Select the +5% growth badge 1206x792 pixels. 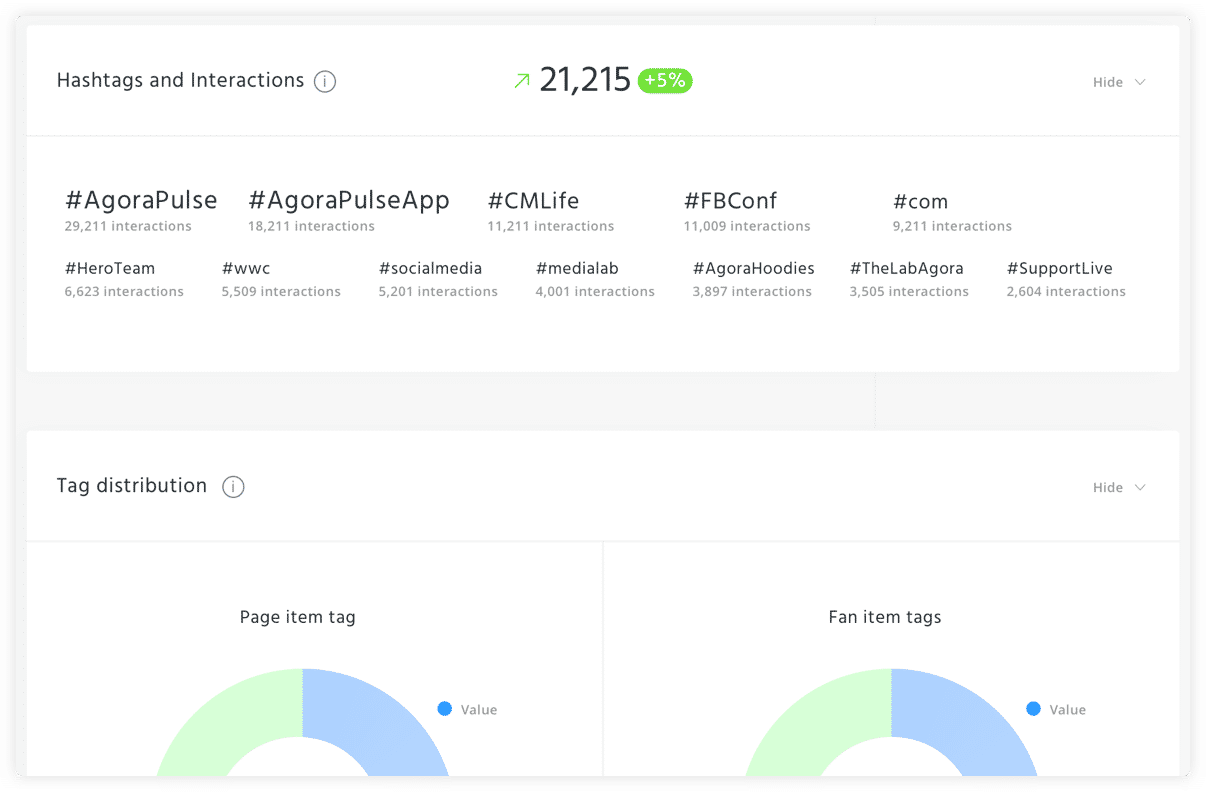coord(665,81)
